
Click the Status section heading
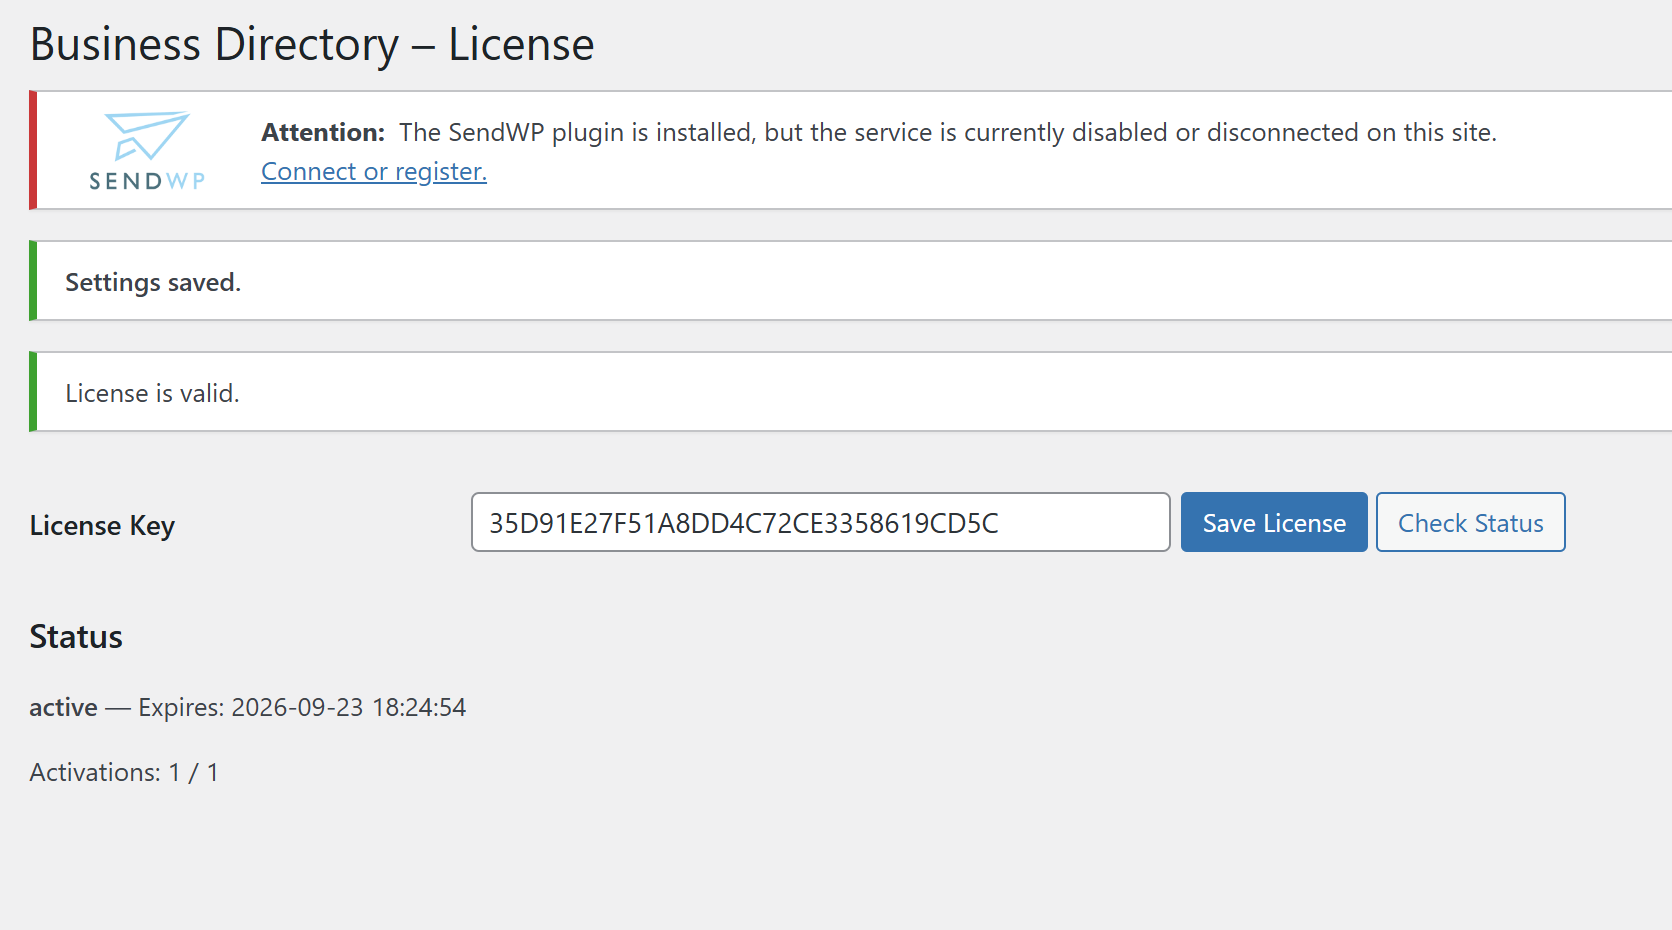[76, 637]
